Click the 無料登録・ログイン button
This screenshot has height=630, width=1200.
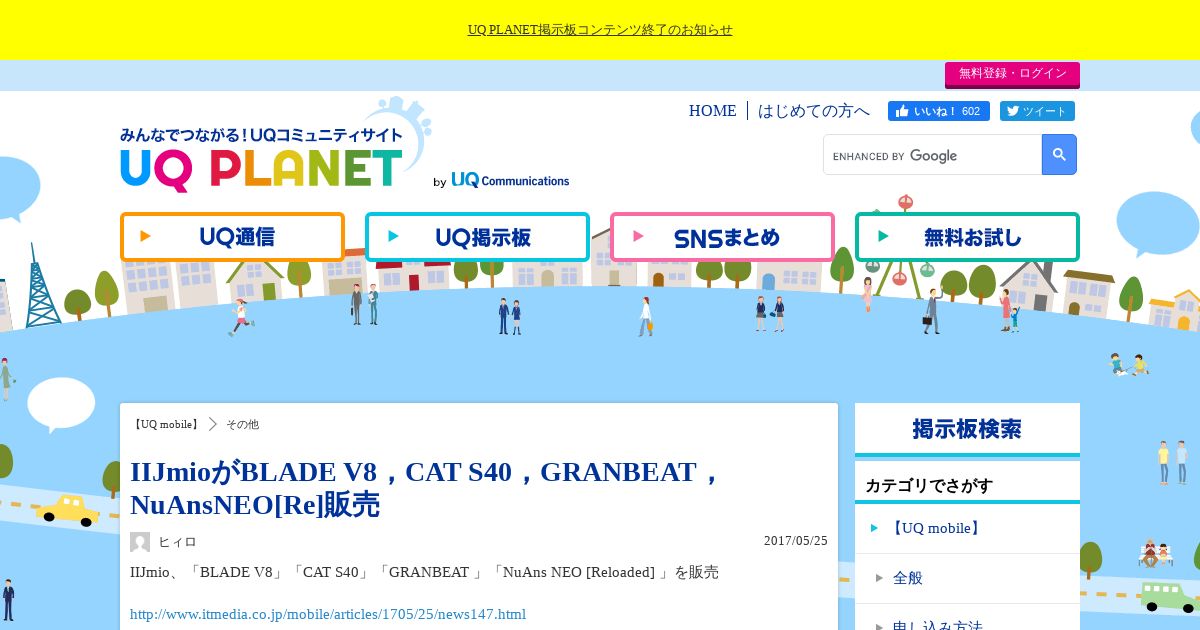[1012, 74]
